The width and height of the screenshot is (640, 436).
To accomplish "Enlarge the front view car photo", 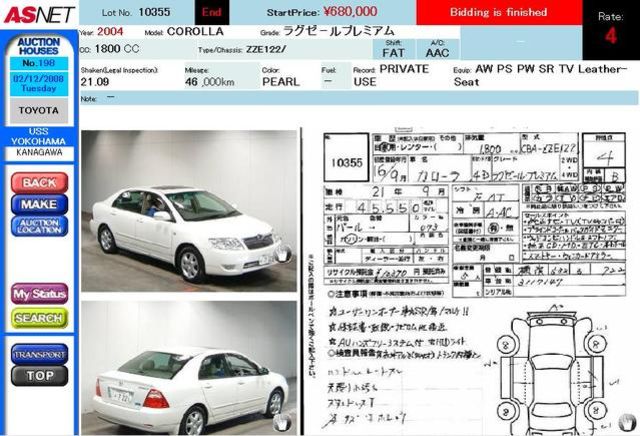I will [x=189, y=211].
